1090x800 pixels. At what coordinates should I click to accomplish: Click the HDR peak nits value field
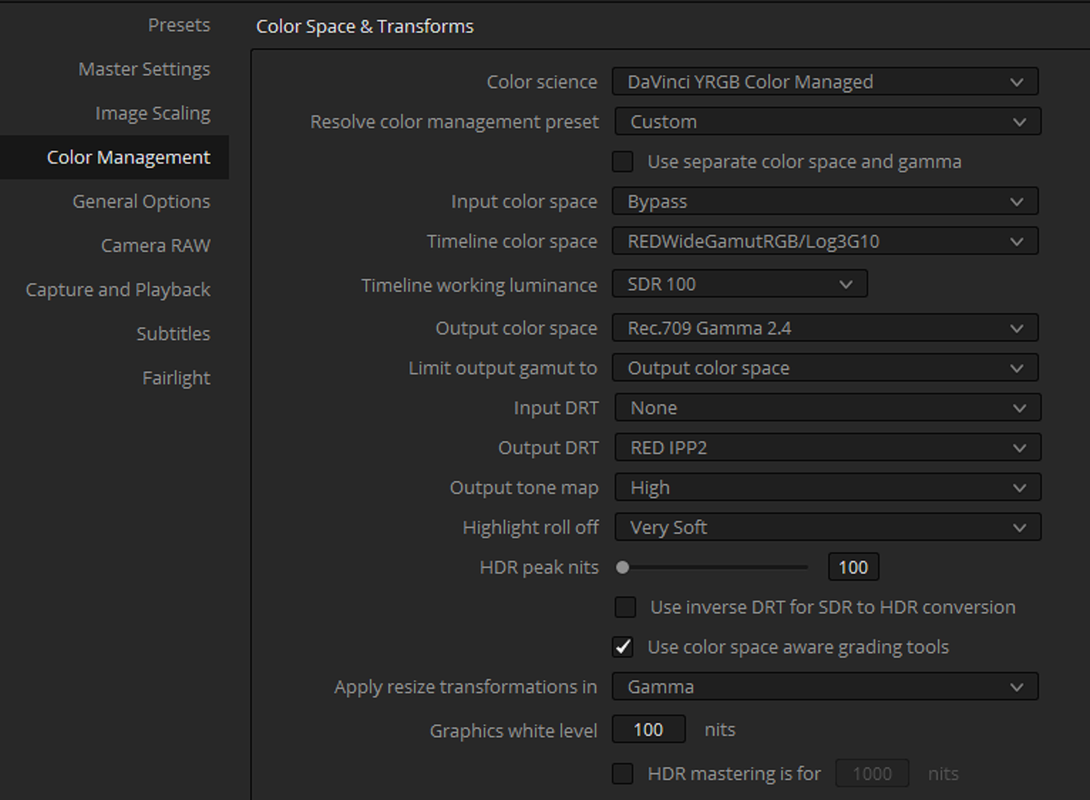pos(854,567)
